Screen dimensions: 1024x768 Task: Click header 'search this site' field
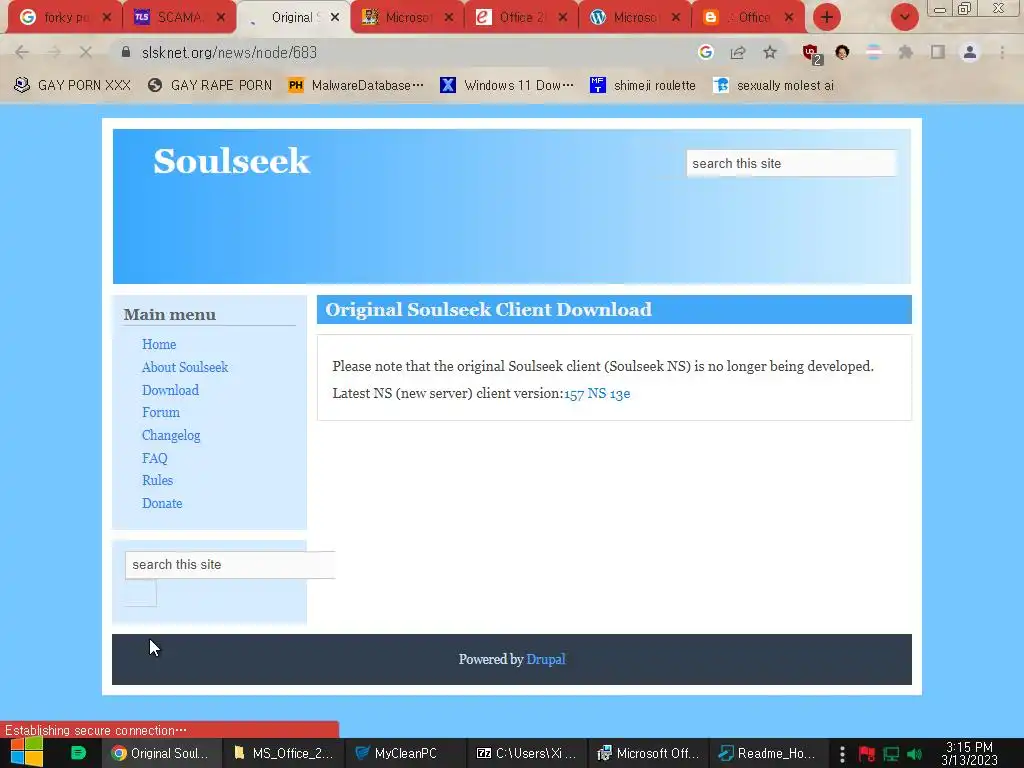coord(792,163)
